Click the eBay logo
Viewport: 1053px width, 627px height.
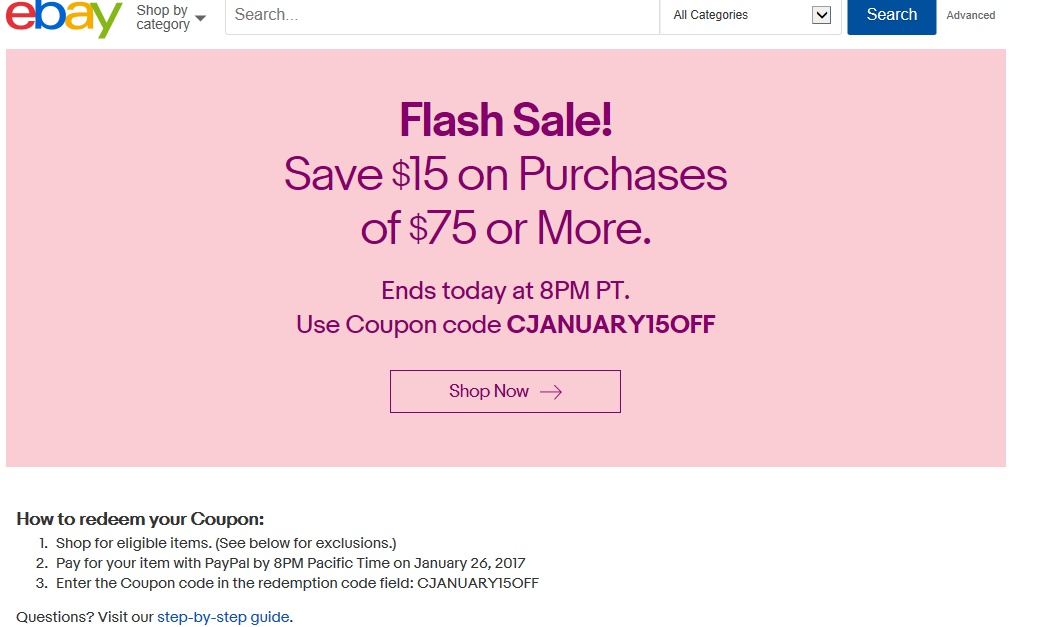point(64,18)
